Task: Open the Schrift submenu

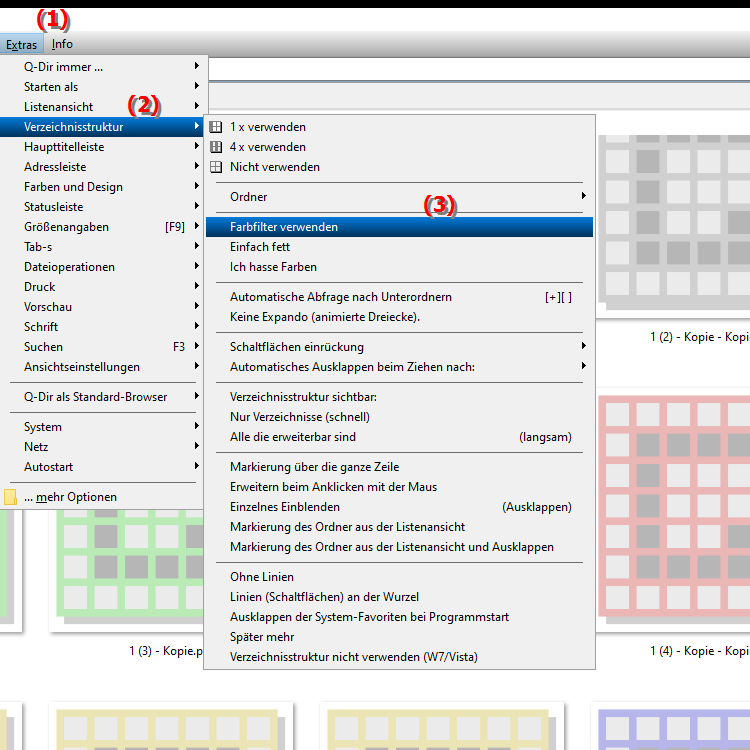Action: coord(101,327)
